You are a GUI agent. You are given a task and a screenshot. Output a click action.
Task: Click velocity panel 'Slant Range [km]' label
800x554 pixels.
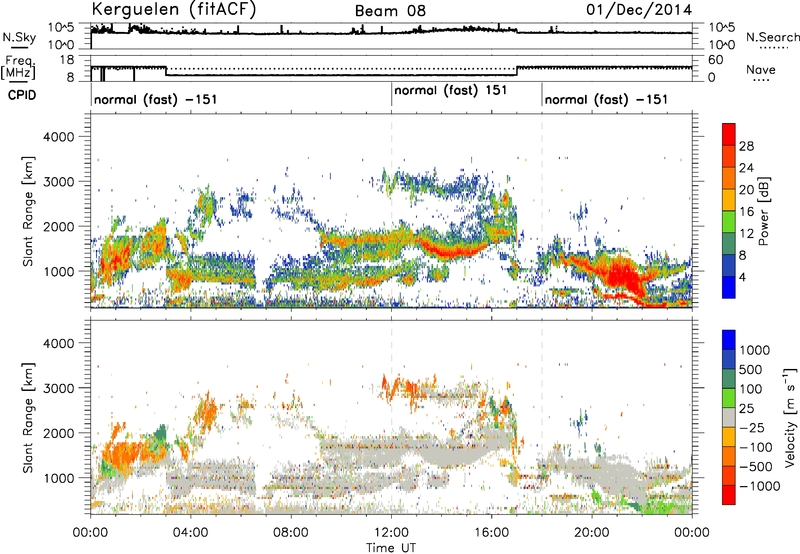[28, 418]
